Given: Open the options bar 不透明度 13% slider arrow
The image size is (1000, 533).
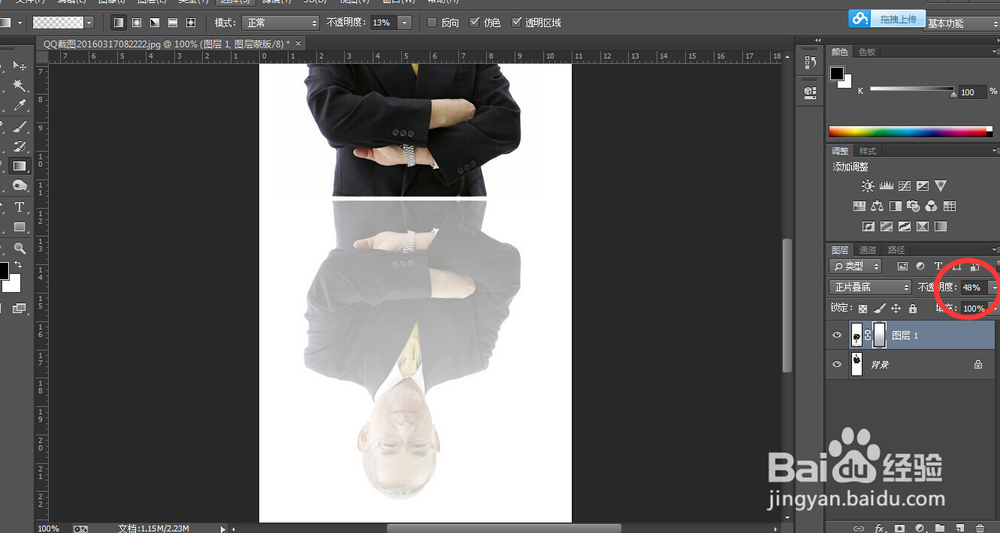Looking at the screenshot, I should [405, 23].
